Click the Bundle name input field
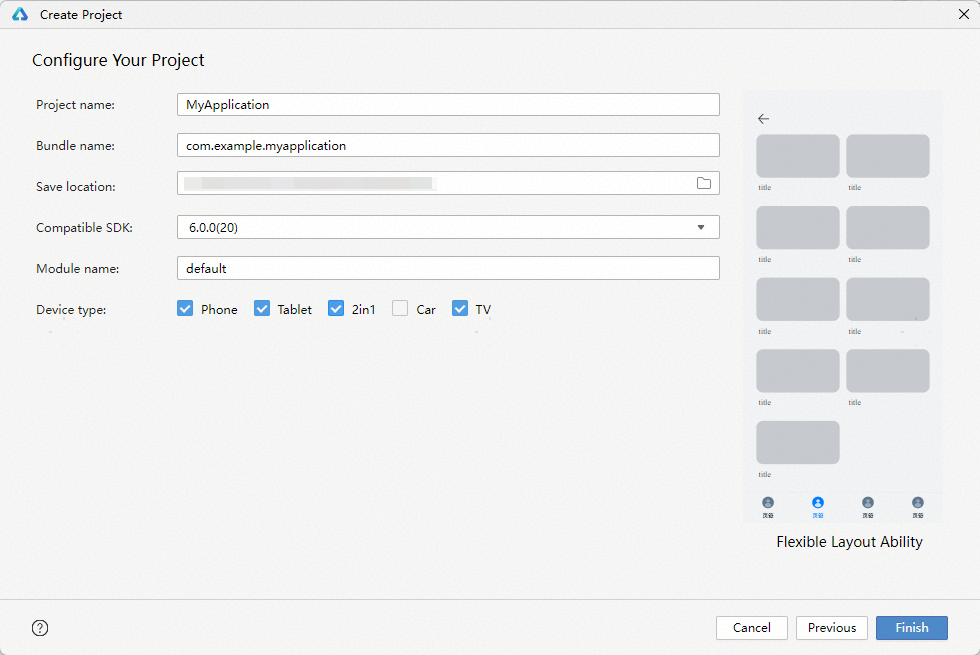The image size is (980, 655). pyautogui.click(x=448, y=145)
